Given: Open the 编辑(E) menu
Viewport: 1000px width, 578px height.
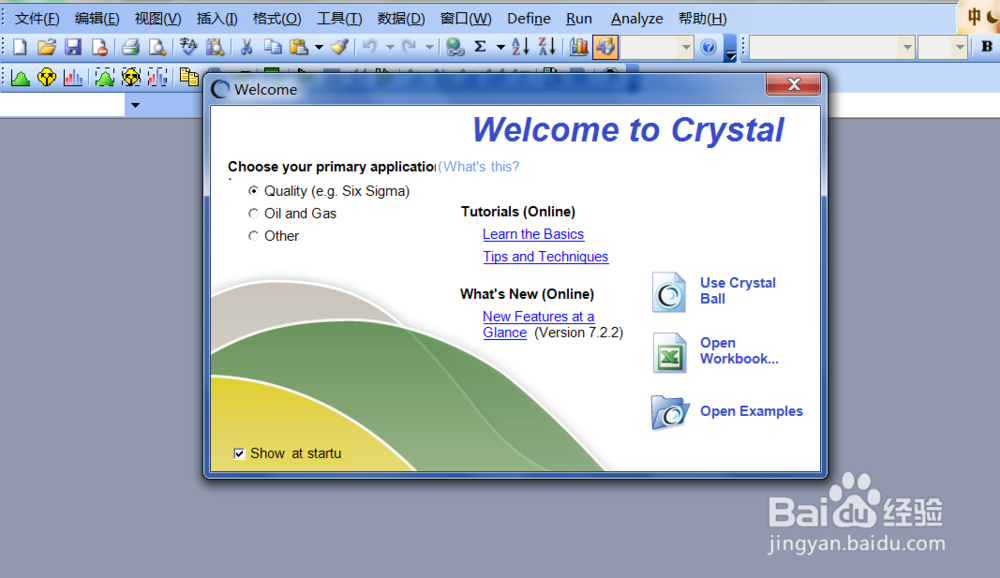Looking at the screenshot, I should [97, 19].
